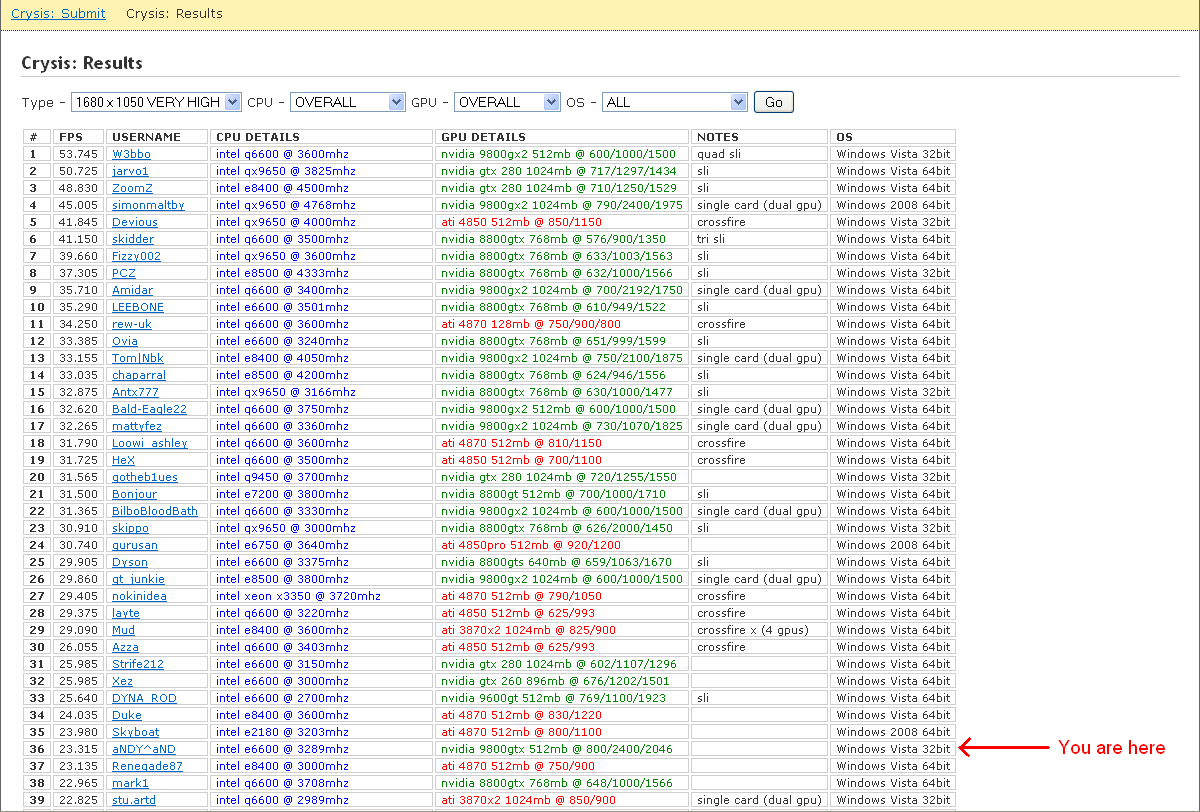Open the ZoomZ username link
Image resolution: width=1200 pixels, height=812 pixels.
pos(132,188)
